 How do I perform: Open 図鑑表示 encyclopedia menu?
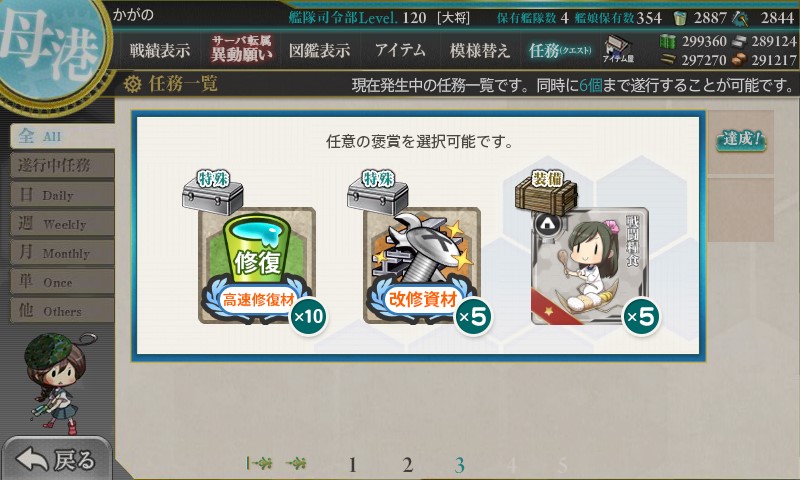[x=319, y=50]
